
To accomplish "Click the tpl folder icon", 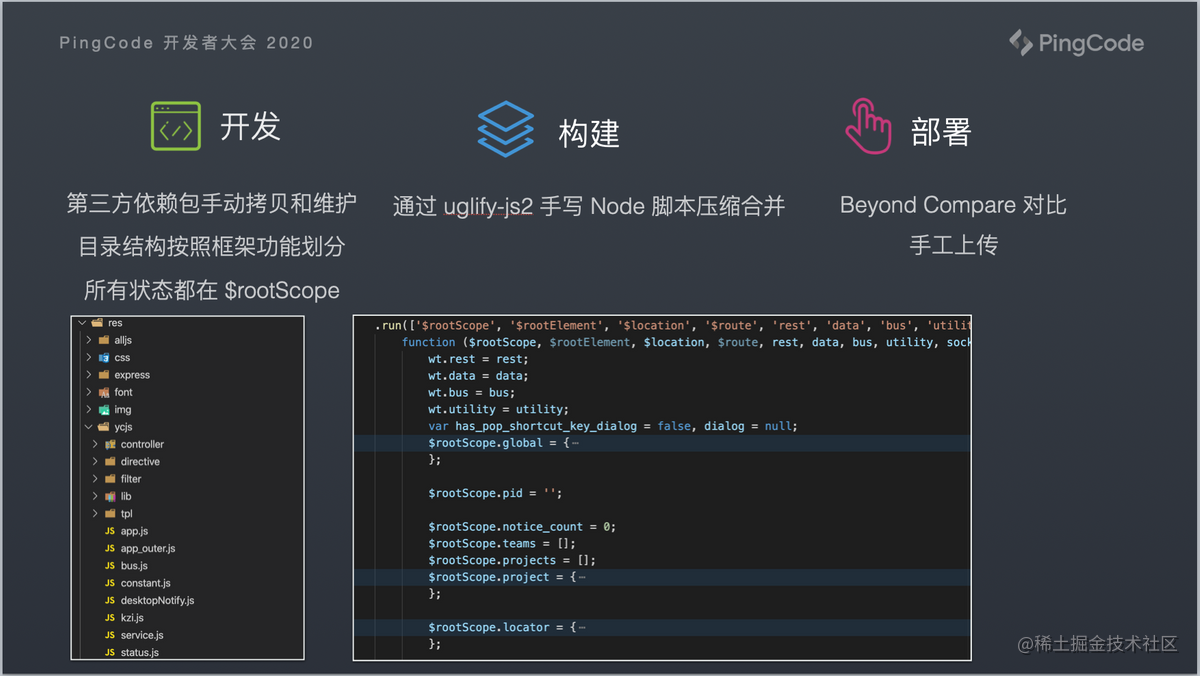I will (x=110, y=513).
